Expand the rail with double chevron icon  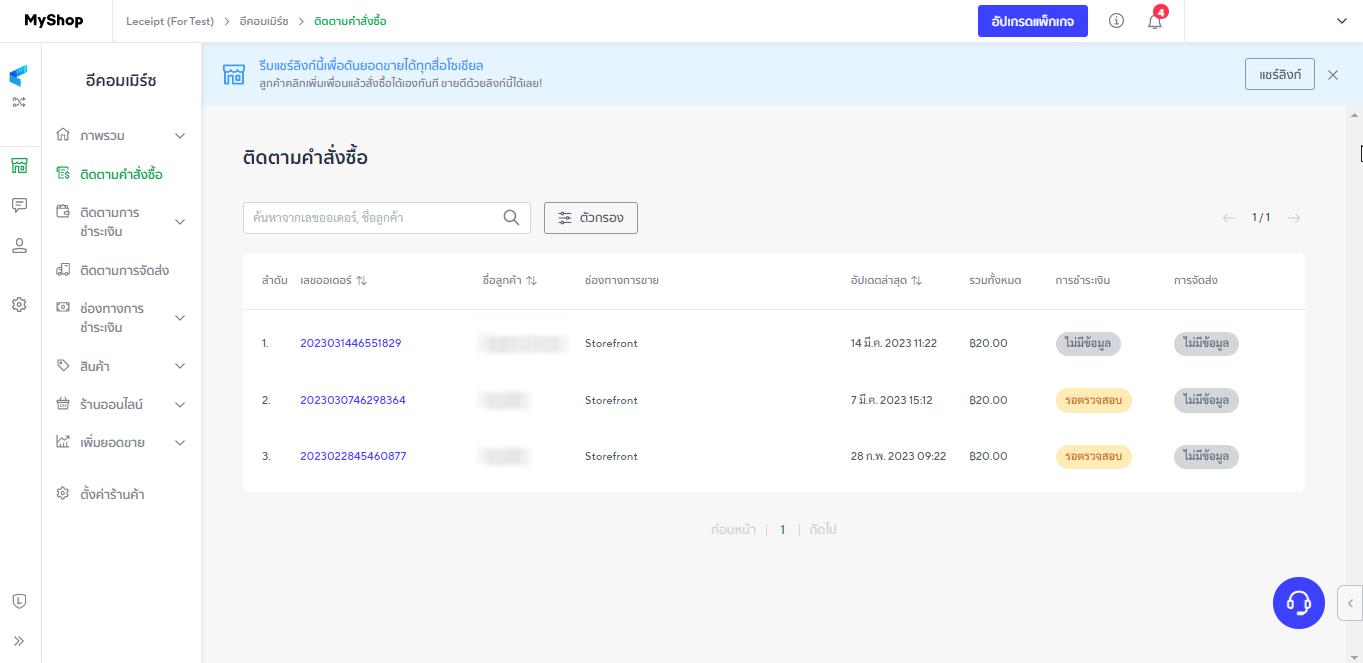pyautogui.click(x=19, y=641)
